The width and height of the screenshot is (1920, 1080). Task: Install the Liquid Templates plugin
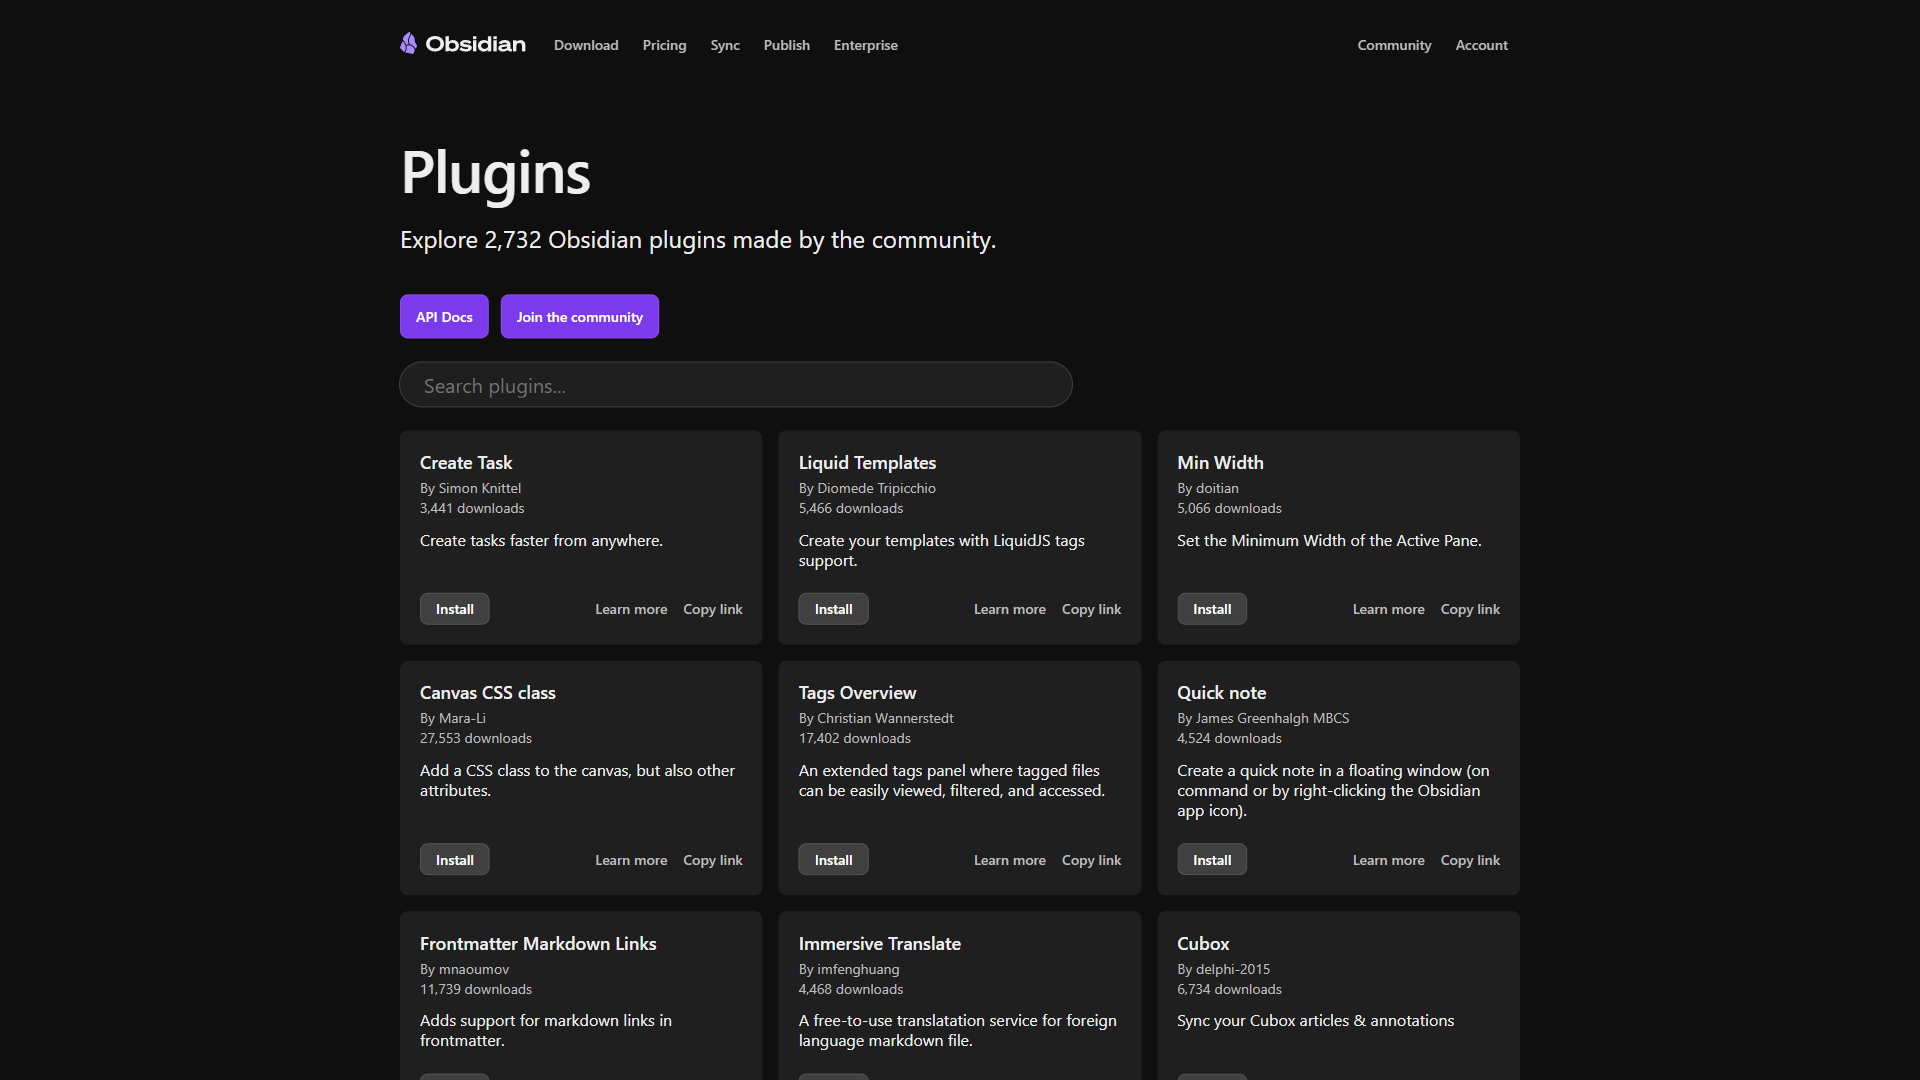tap(833, 609)
